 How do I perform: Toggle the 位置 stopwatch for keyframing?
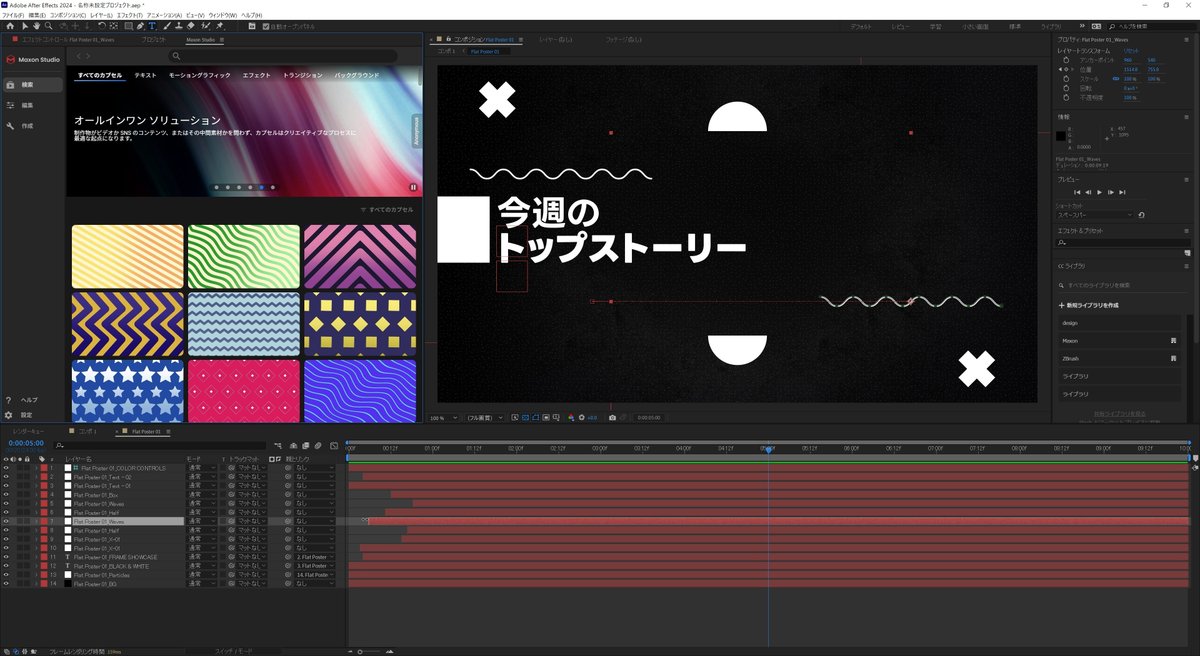[1066, 69]
